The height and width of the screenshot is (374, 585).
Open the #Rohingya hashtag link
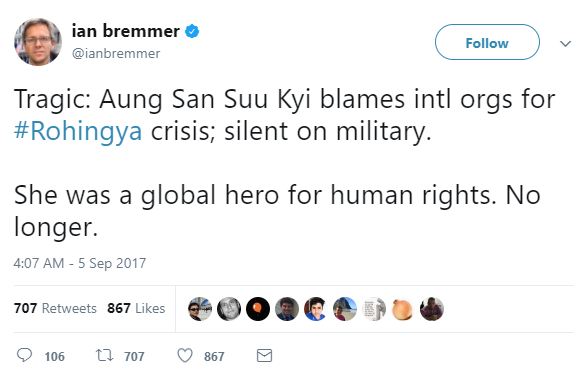[x=78, y=131]
